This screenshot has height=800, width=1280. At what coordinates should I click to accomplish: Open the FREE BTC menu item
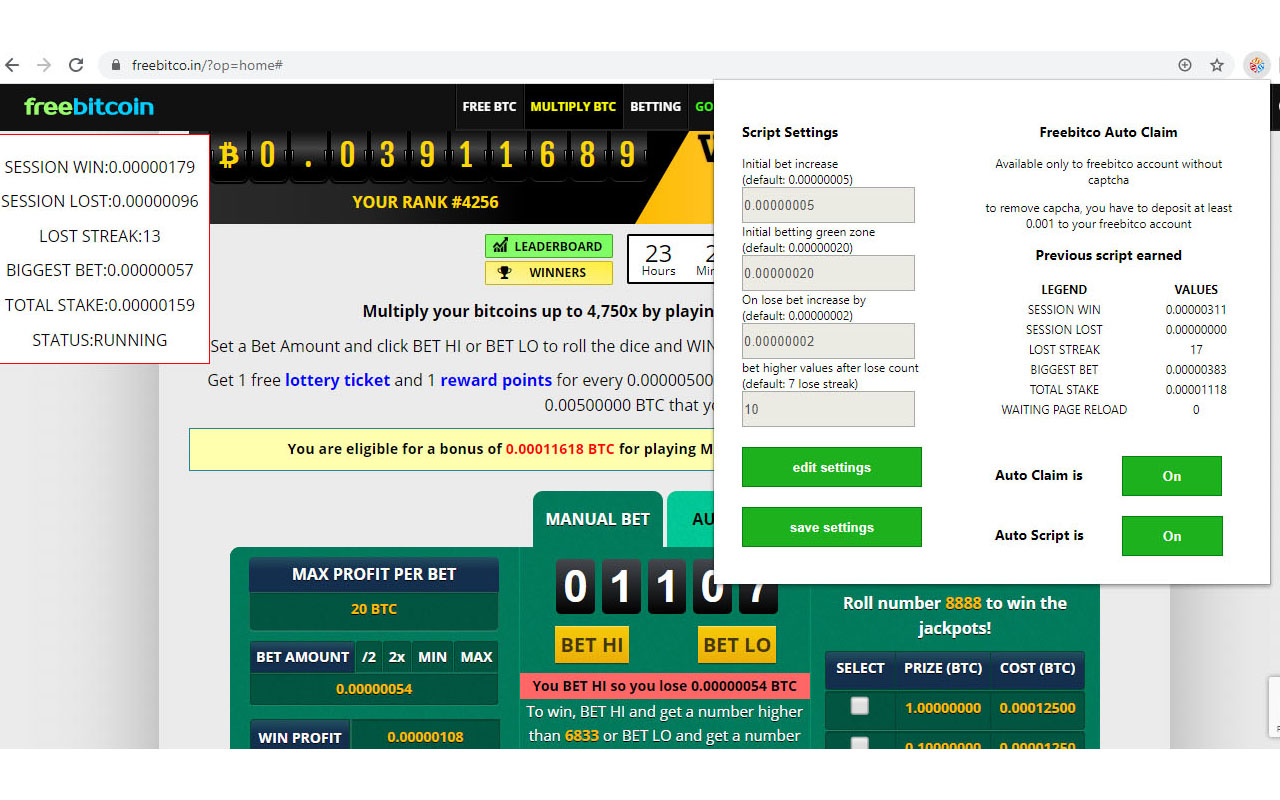[x=490, y=107]
